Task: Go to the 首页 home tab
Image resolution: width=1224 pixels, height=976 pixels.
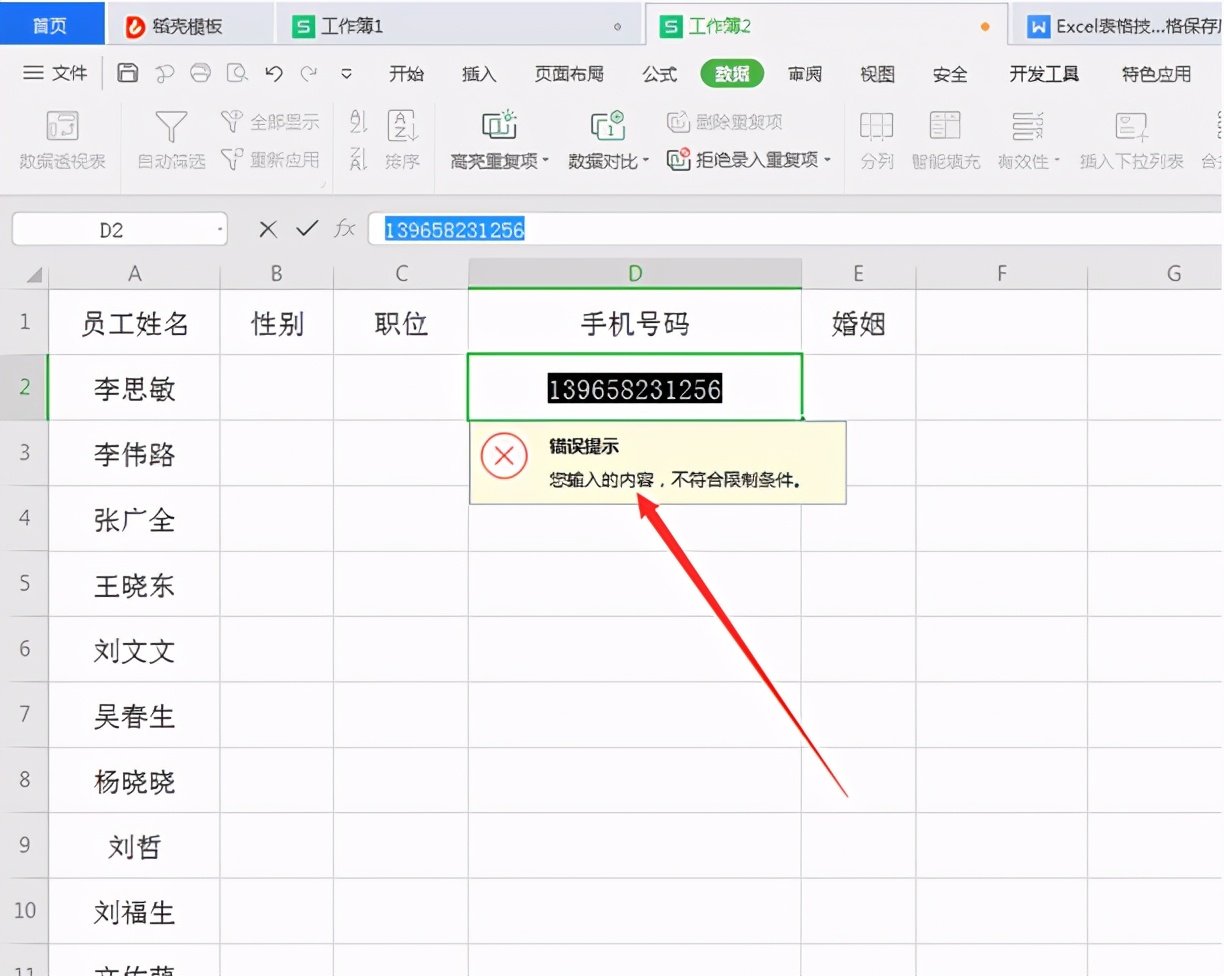Action: 50,25
